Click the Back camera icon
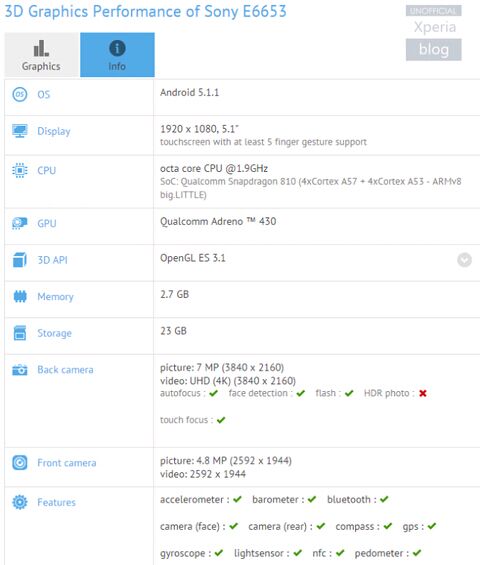The image size is (480, 565). (20, 370)
